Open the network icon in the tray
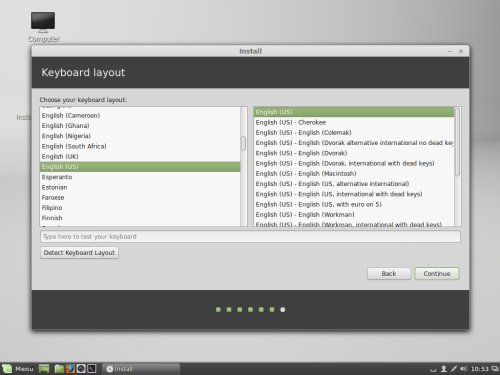Viewport: 500px width, 375px height. (x=453, y=369)
